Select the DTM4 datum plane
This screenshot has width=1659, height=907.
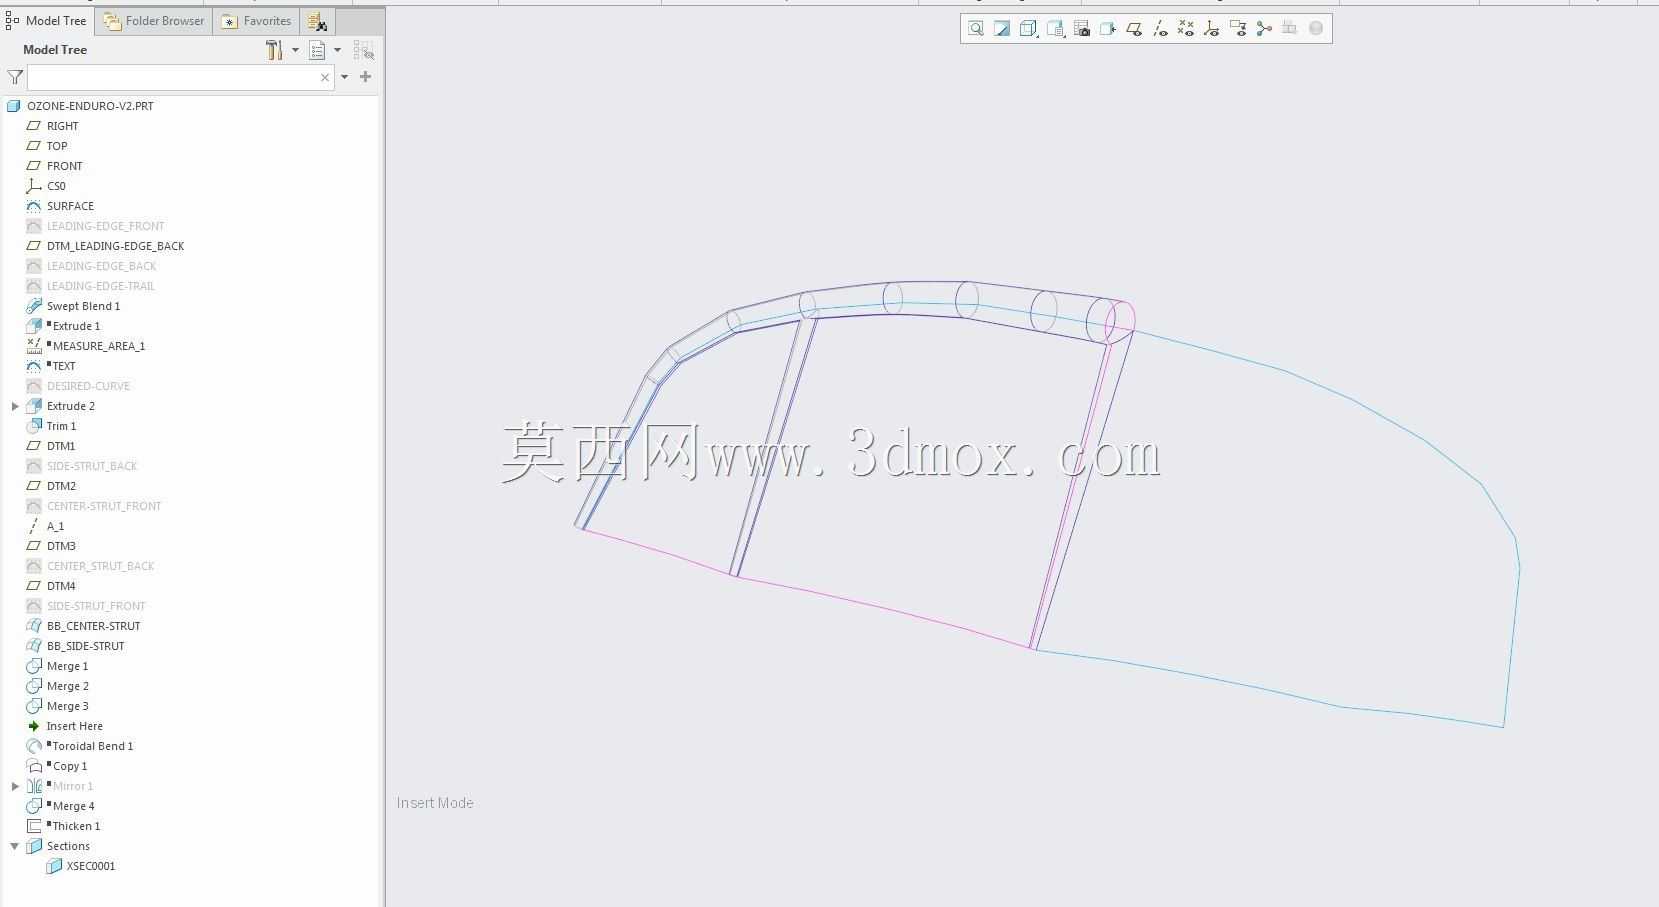click(61, 586)
